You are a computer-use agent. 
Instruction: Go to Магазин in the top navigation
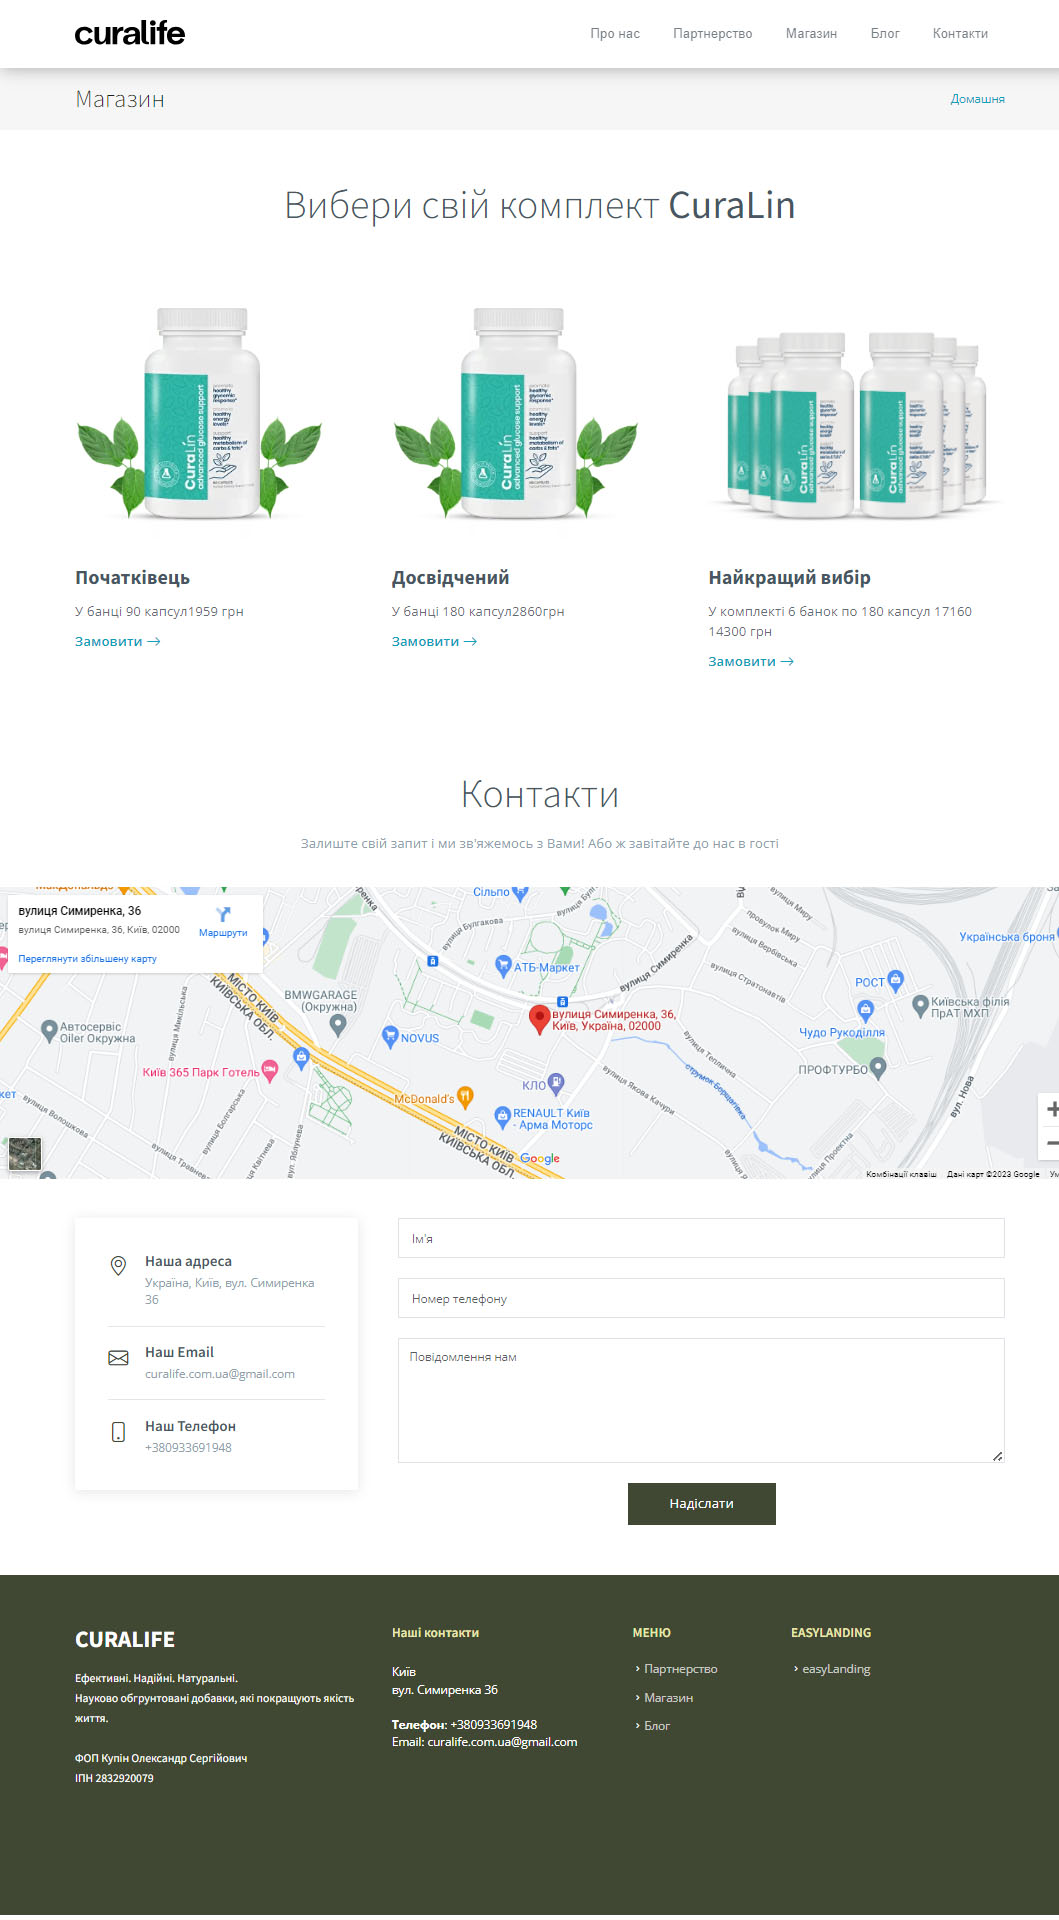[x=811, y=34]
